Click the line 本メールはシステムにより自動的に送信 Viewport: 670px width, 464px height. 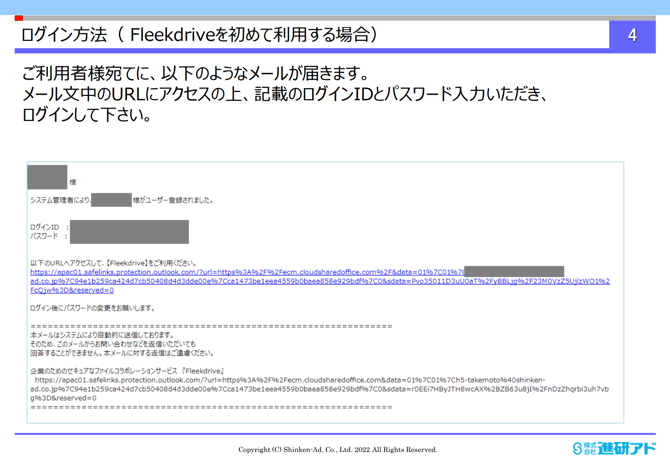[x=102, y=335]
